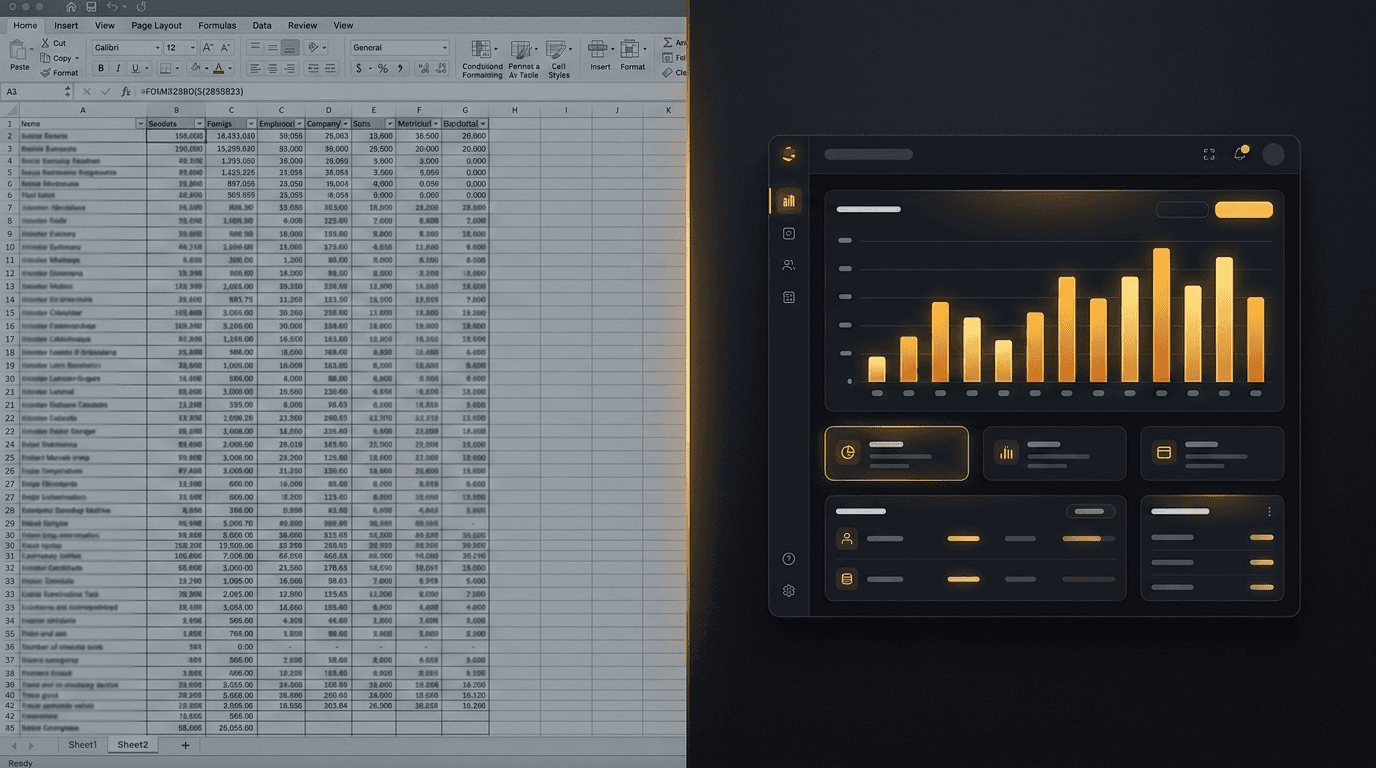Toggle italic formatting
This screenshot has width=1376, height=768.
117,68
